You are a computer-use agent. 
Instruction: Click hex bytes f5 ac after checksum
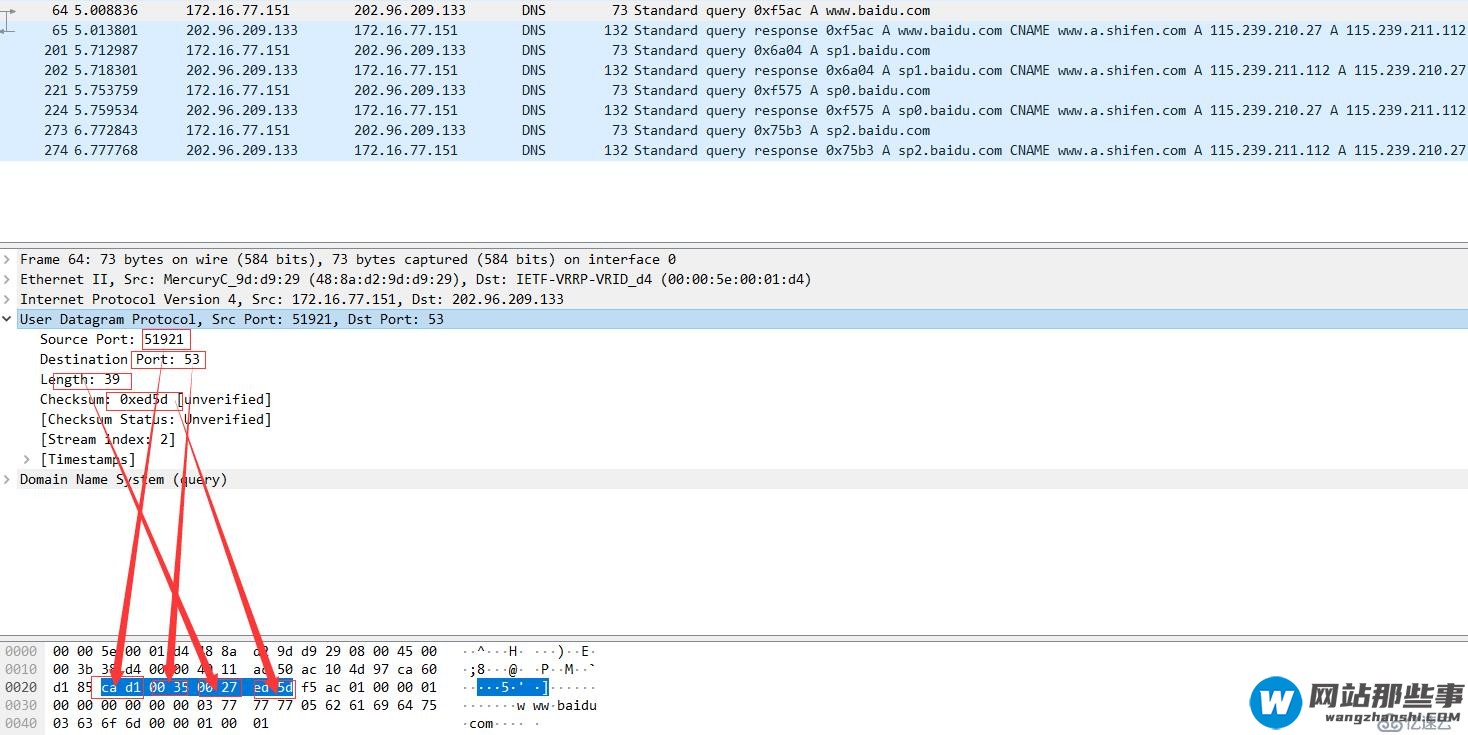[x=321, y=687]
